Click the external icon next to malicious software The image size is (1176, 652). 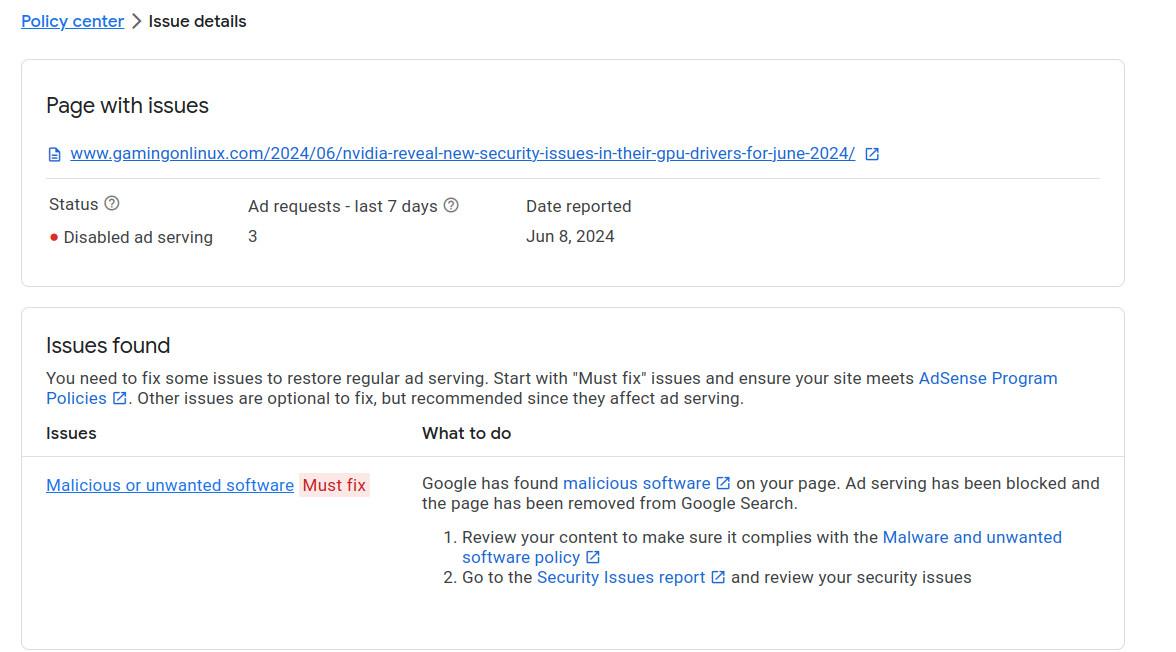coord(723,484)
